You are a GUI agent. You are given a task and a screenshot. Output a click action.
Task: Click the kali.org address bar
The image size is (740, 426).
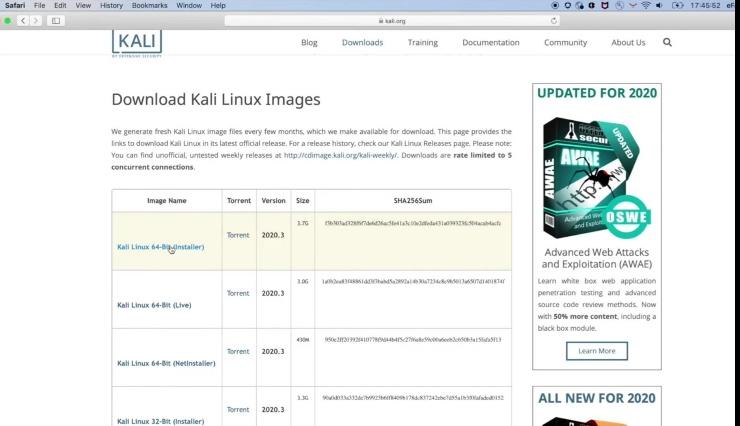coord(392,21)
